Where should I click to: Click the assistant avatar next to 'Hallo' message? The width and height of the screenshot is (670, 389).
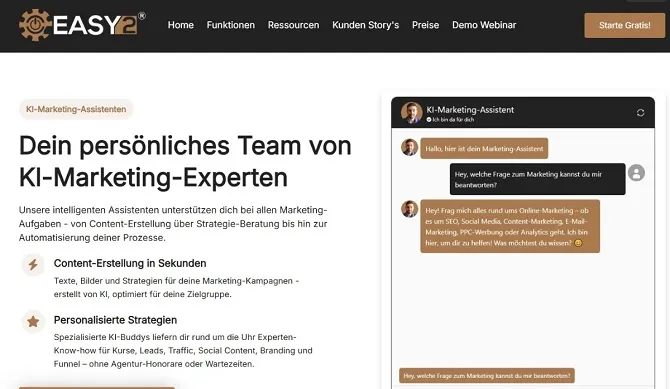coord(409,147)
